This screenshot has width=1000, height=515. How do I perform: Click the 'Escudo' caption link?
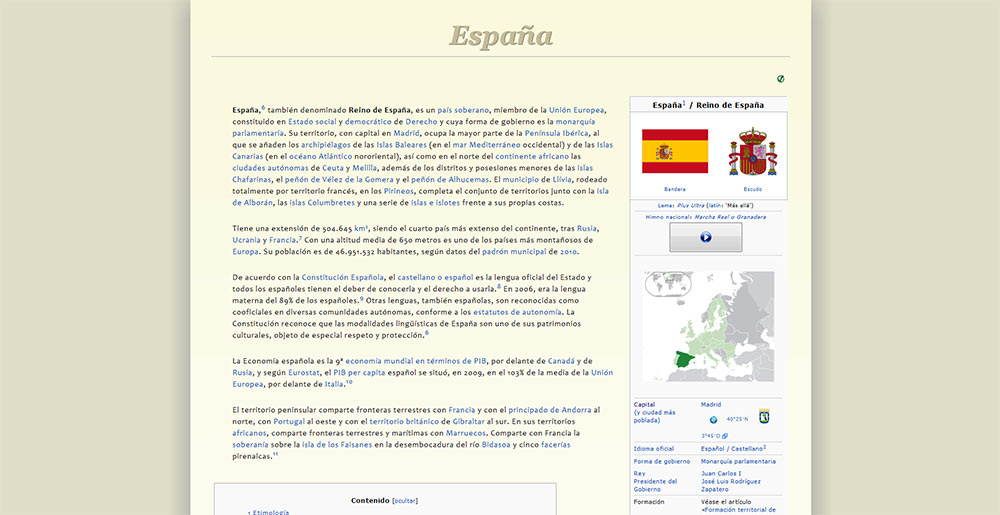click(753, 189)
